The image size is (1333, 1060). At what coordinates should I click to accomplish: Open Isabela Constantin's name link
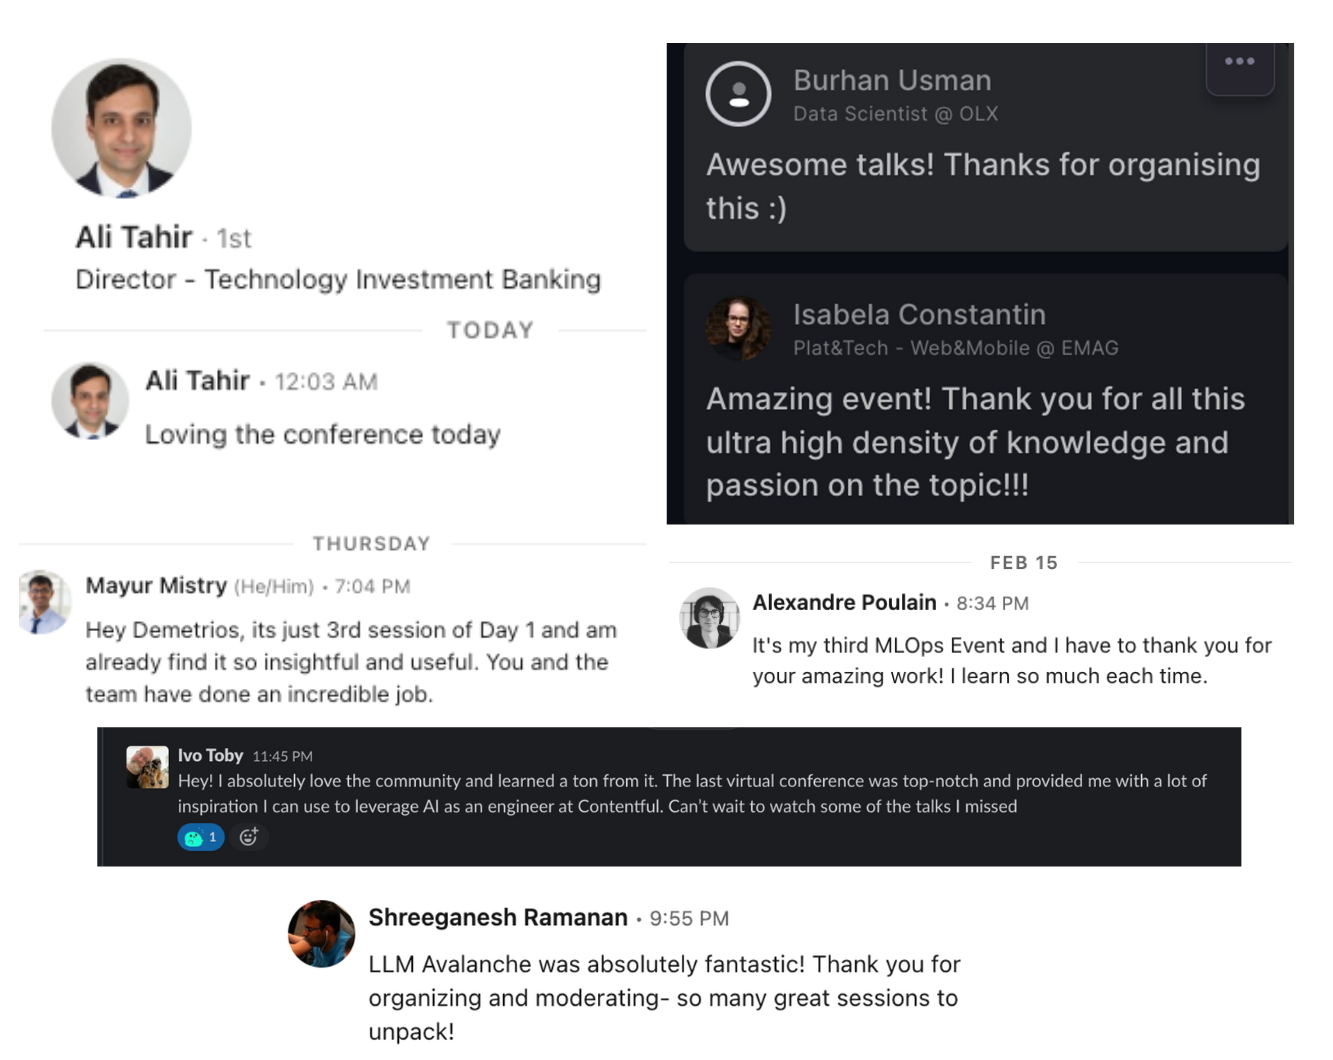919,314
